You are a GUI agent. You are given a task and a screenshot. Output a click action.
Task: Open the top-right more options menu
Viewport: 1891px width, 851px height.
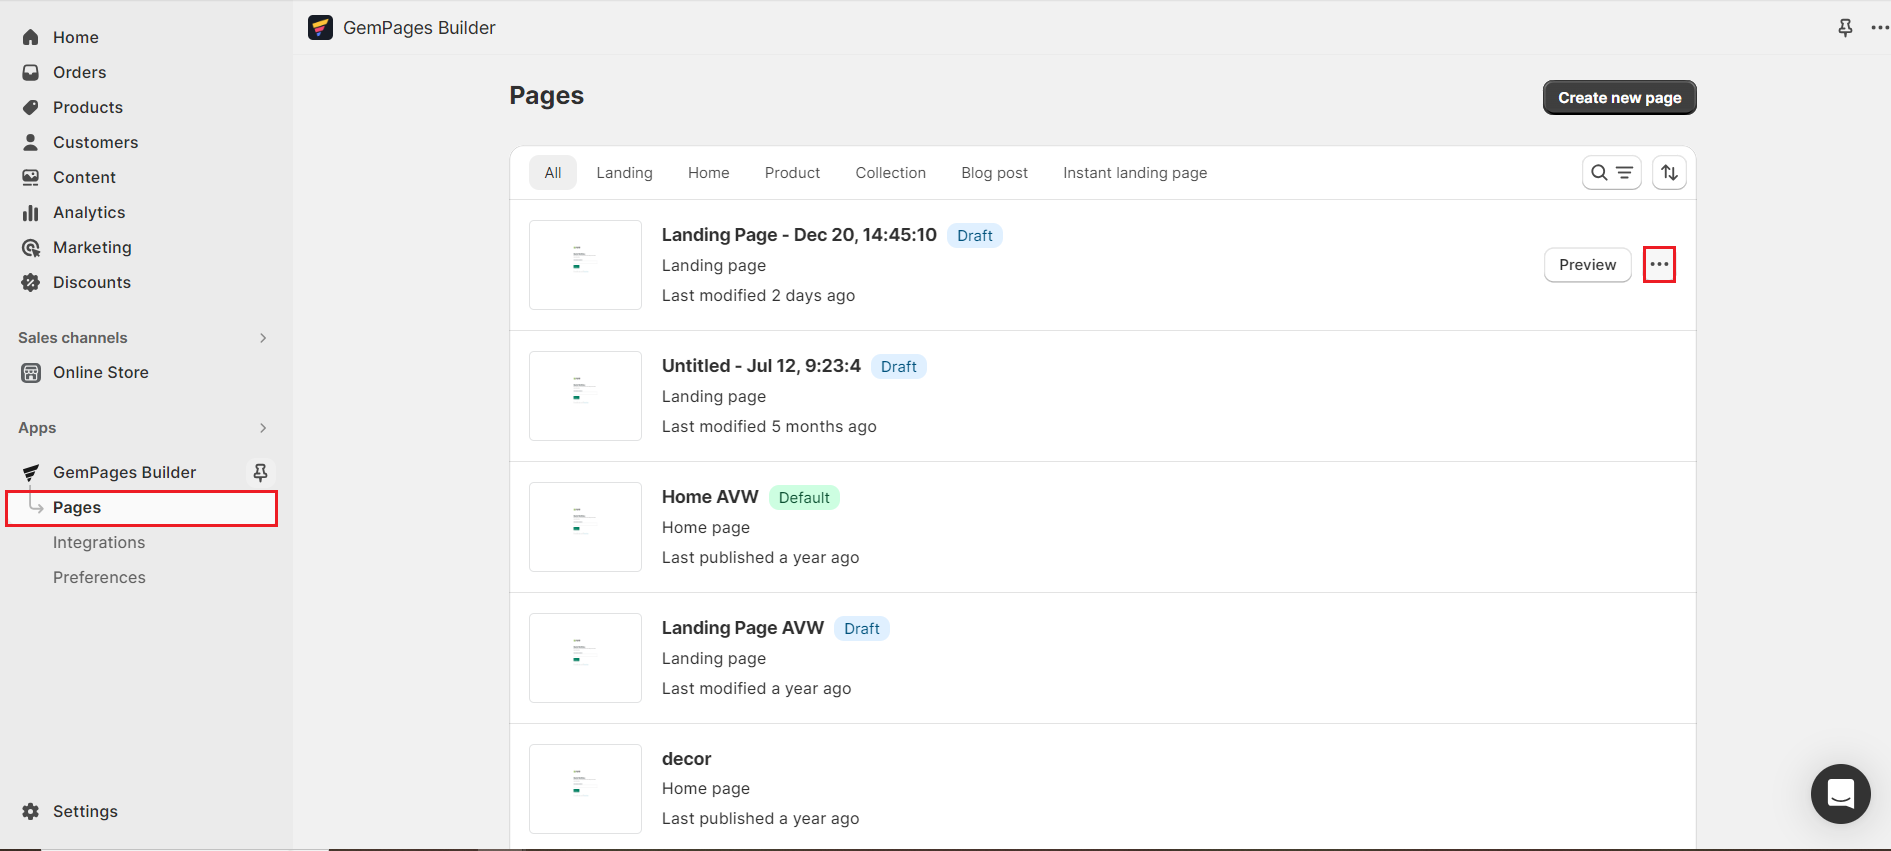coord(1879,28)
